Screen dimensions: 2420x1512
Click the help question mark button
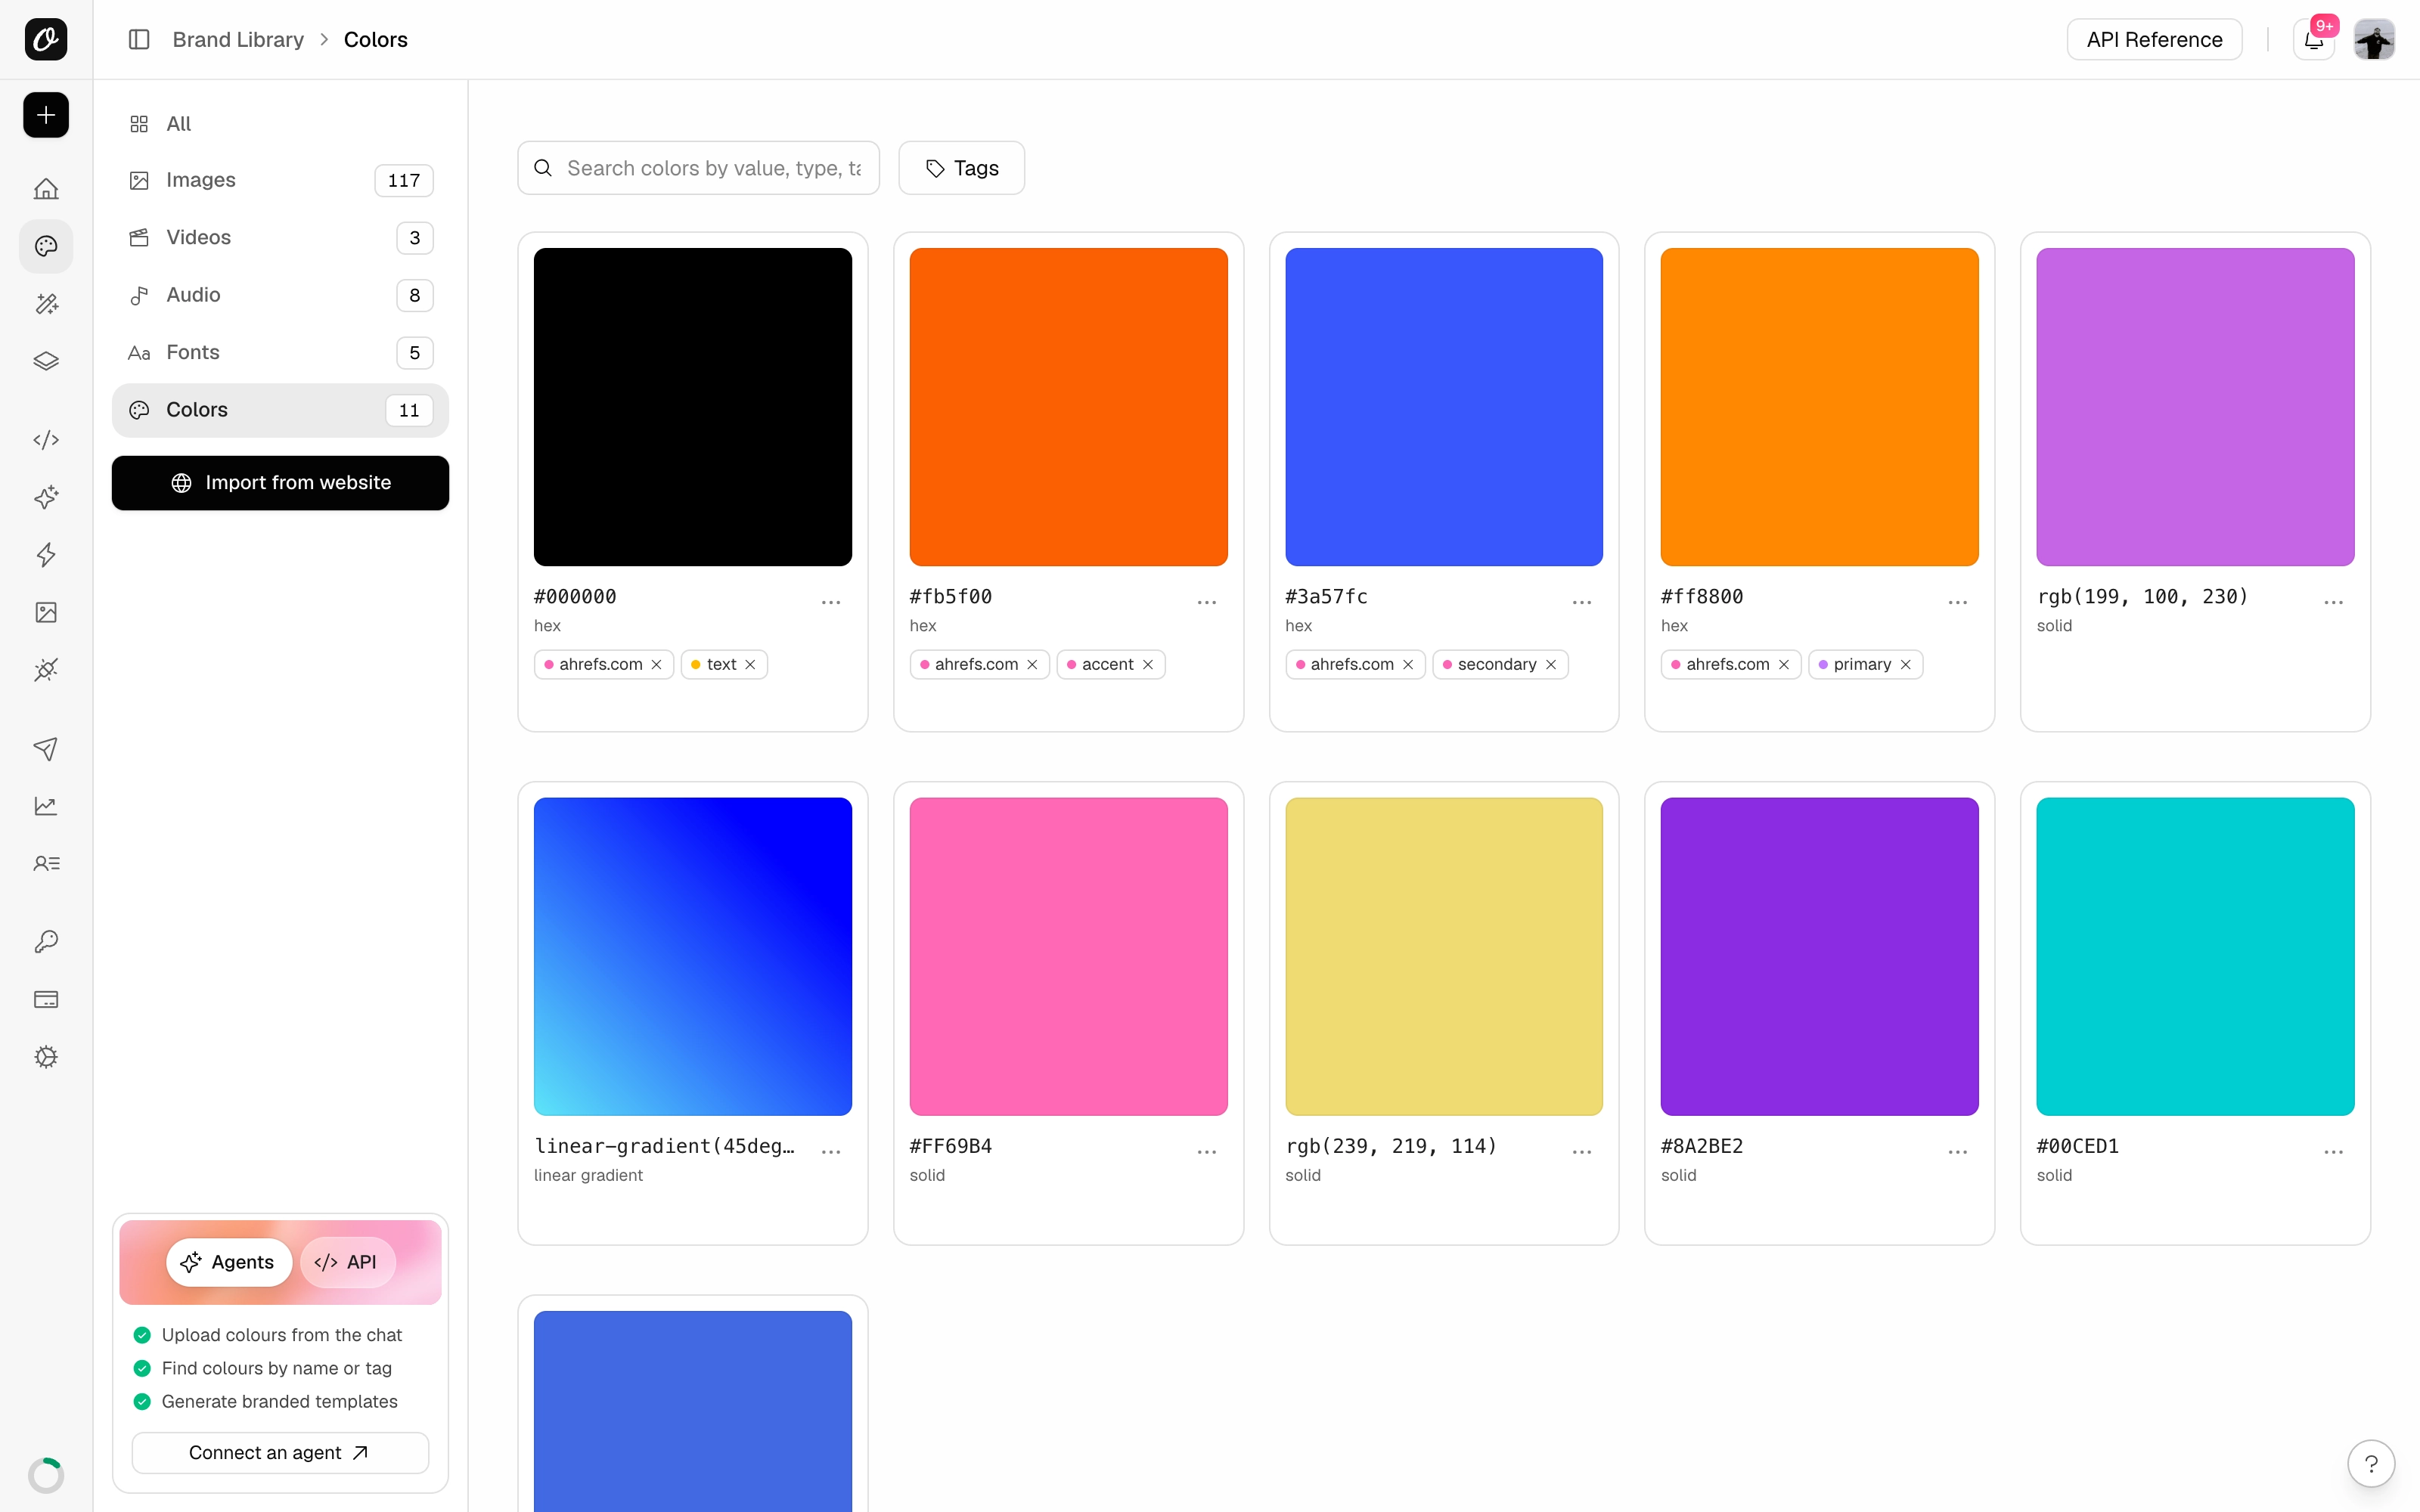(2371, 1464)
